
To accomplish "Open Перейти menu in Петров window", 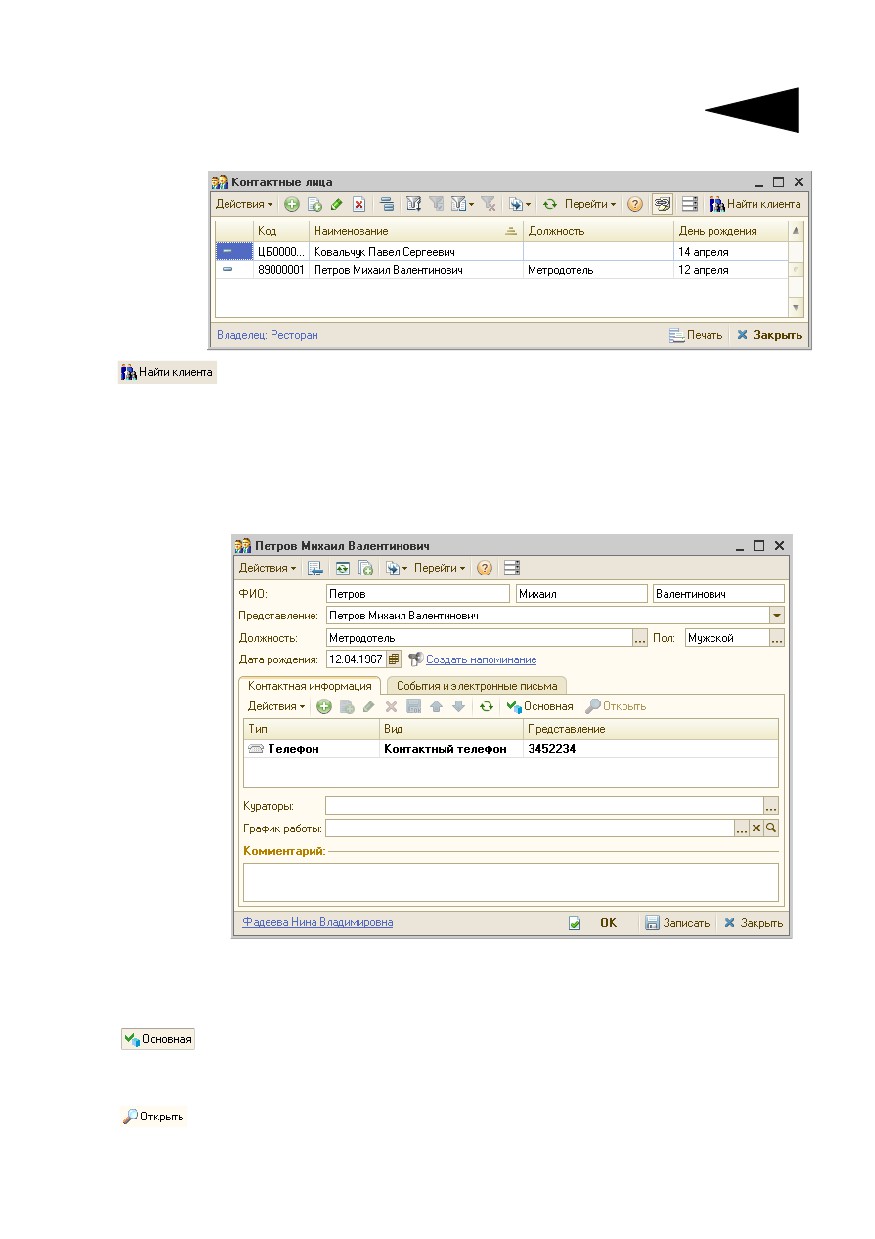I will click(439, 568).
